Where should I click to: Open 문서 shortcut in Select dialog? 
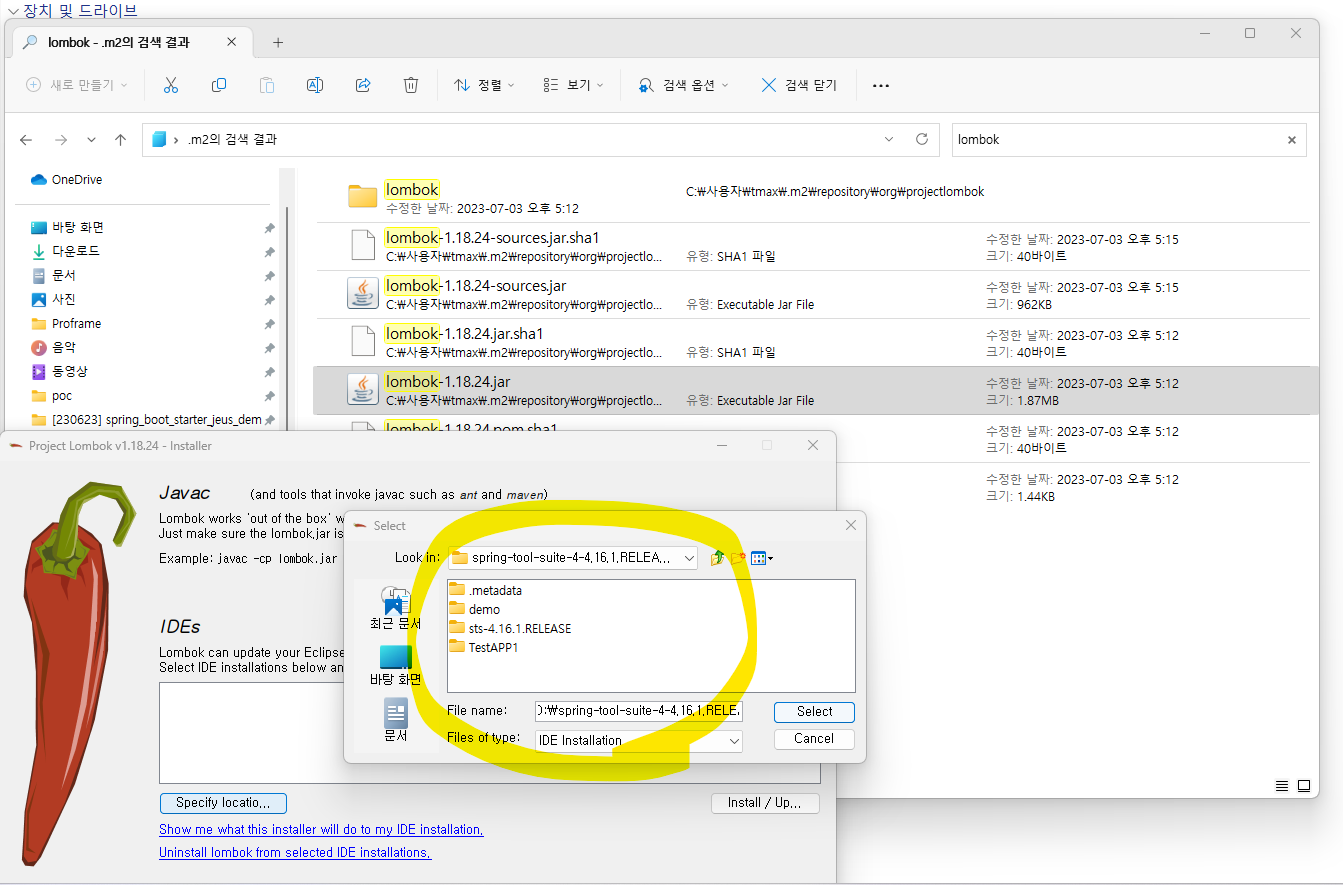pos(395,721)
